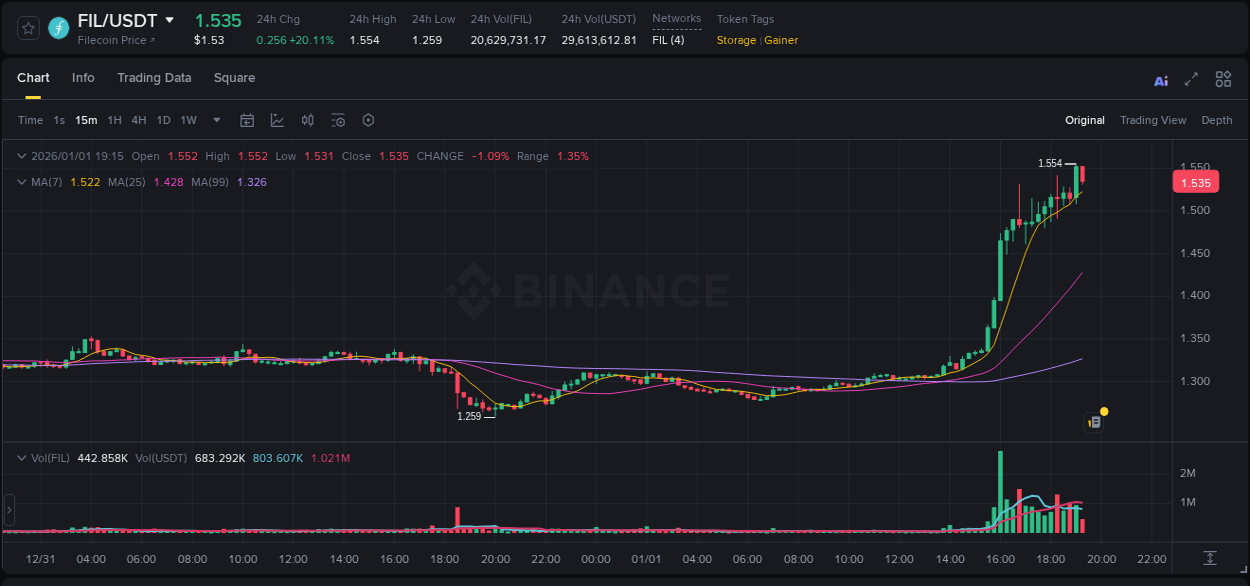Viewport: 1250px width, 586px height.
Task: Collapse the volume indicator panel
Action: [22, 457]
